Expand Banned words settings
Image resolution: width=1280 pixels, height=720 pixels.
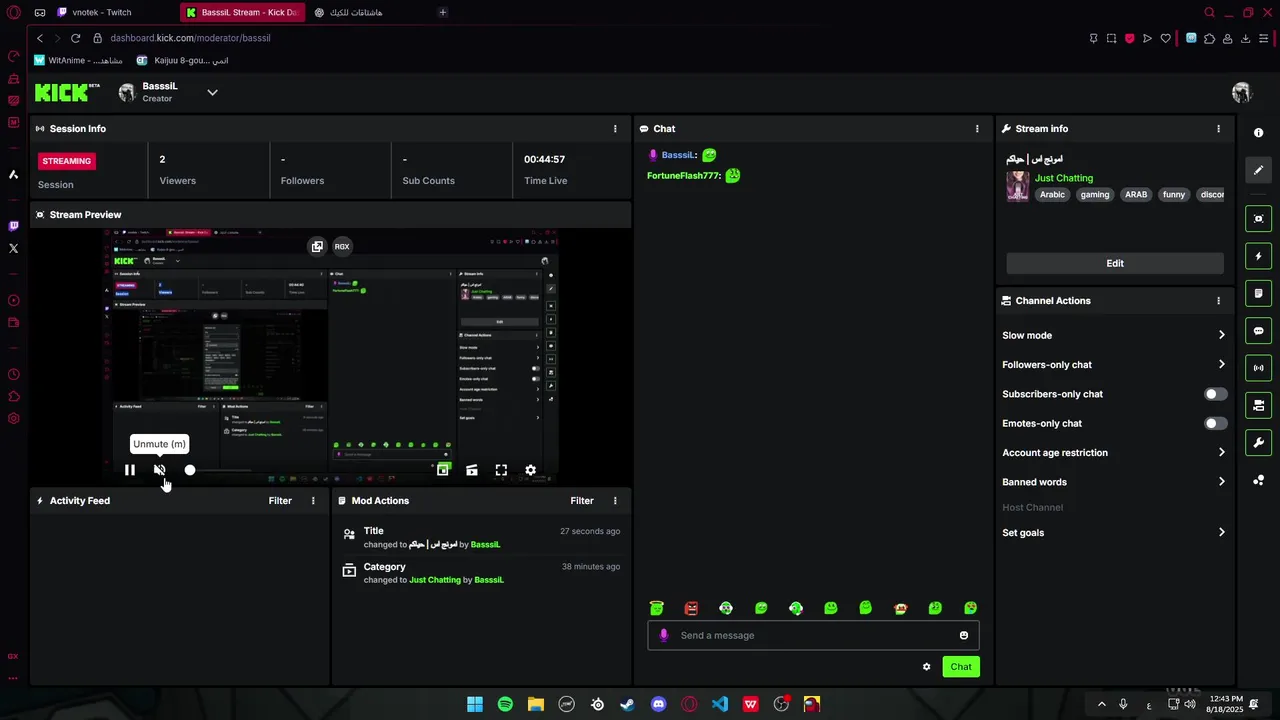coord(1114,482)
